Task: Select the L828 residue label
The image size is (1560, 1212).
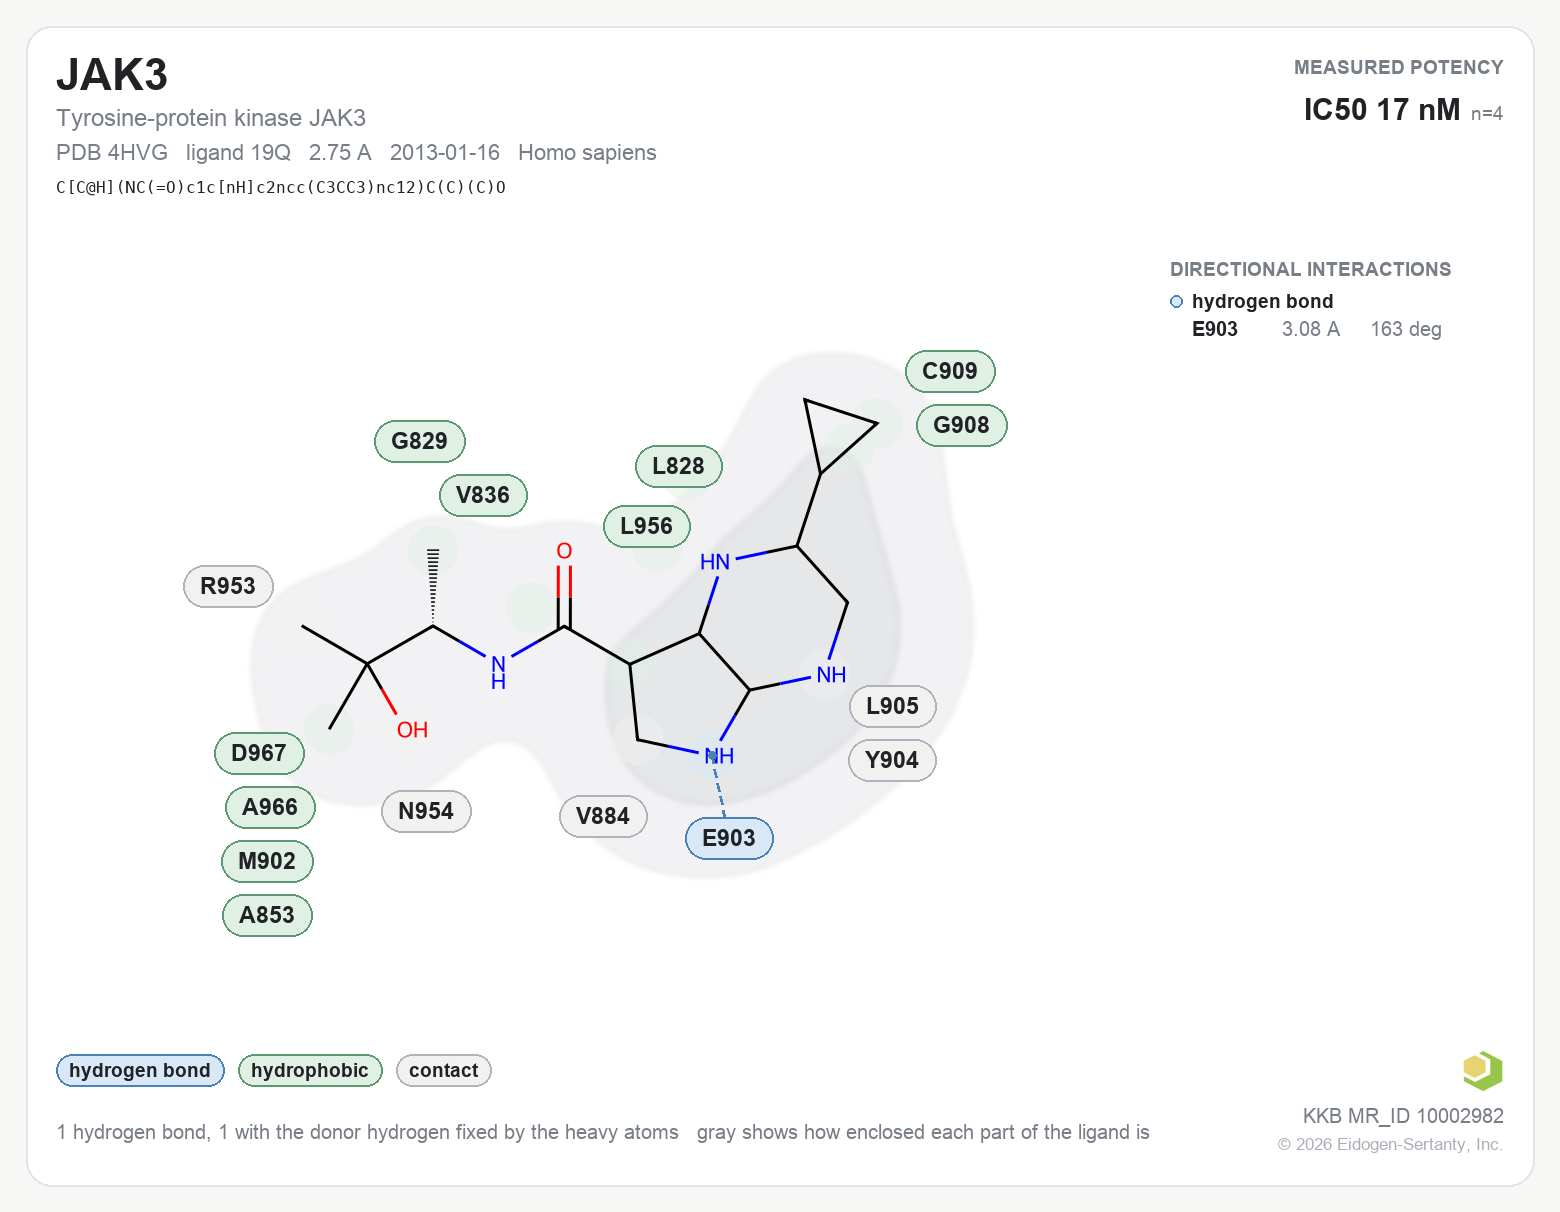Action: click(x=678, y=466)
